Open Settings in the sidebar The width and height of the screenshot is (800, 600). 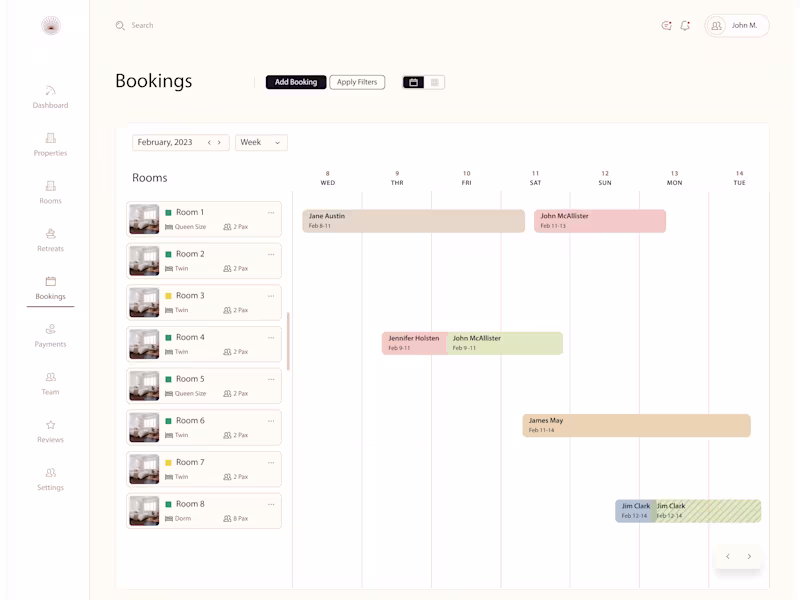pyautogui.click(x=50, y=473)
